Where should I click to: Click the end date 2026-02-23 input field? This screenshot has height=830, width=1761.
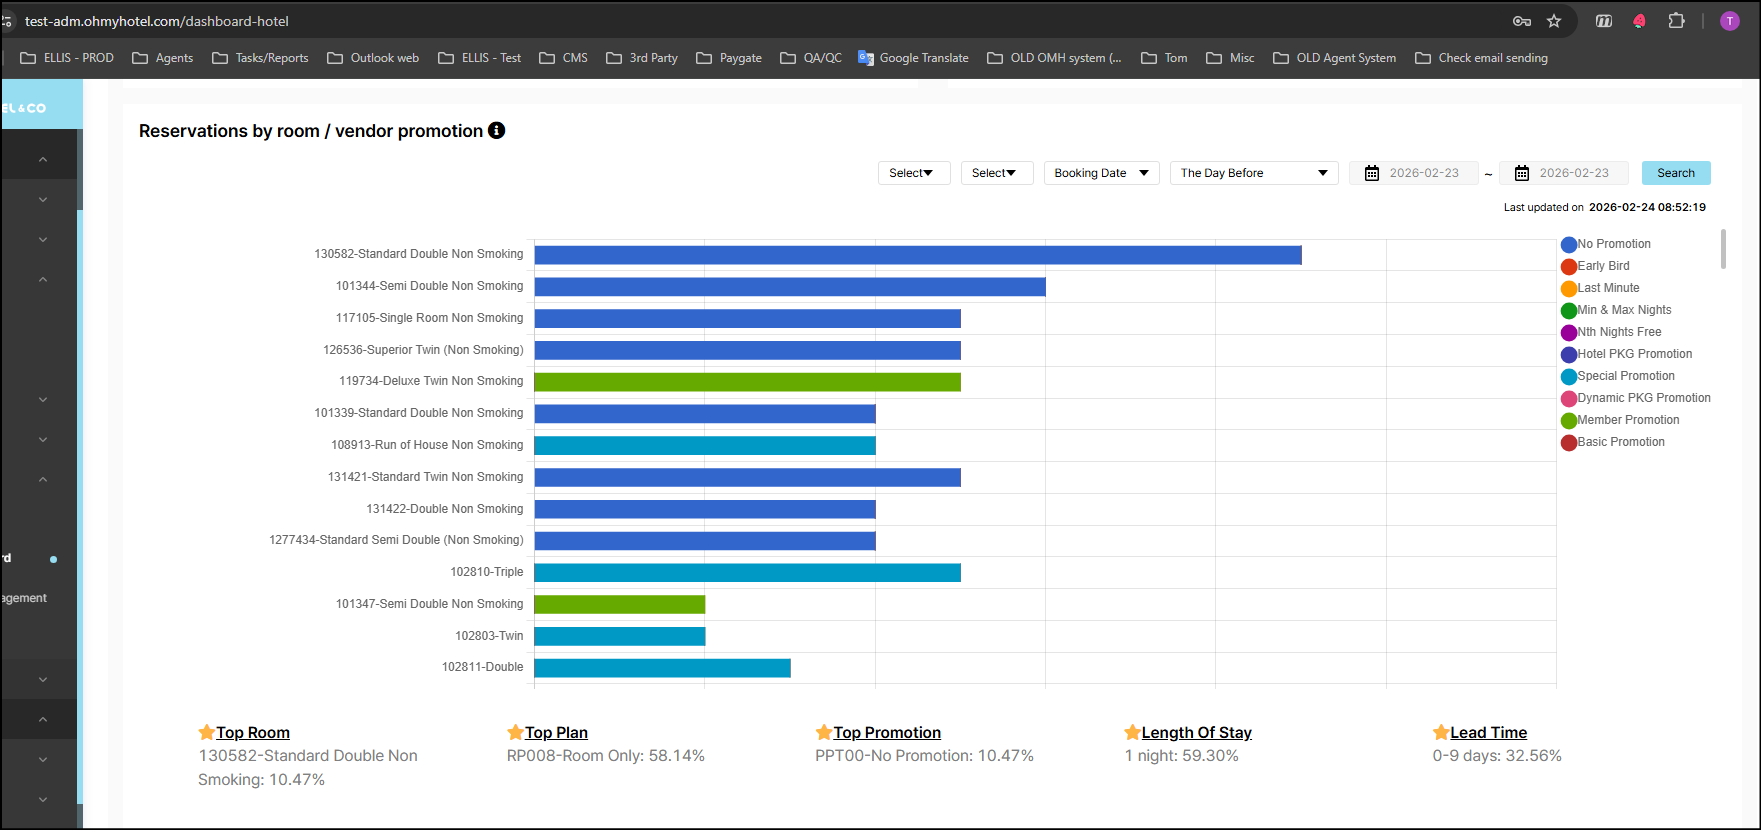tap(1573, 173)
